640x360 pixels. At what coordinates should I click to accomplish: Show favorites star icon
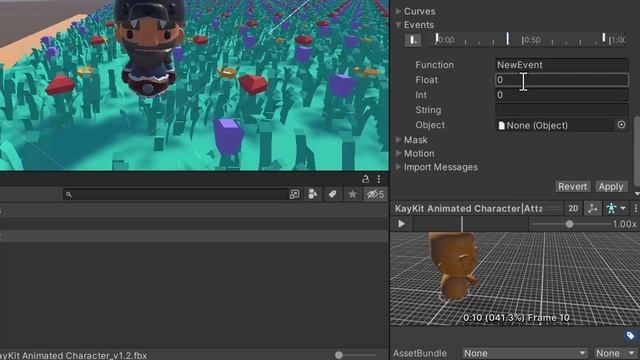point(352,194)
